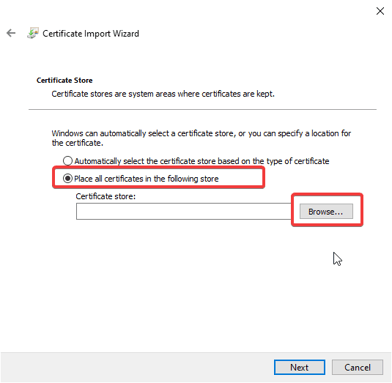Select the Place all certificates radio circle
The image size is (392, 383).
click(x=68, y=179)
